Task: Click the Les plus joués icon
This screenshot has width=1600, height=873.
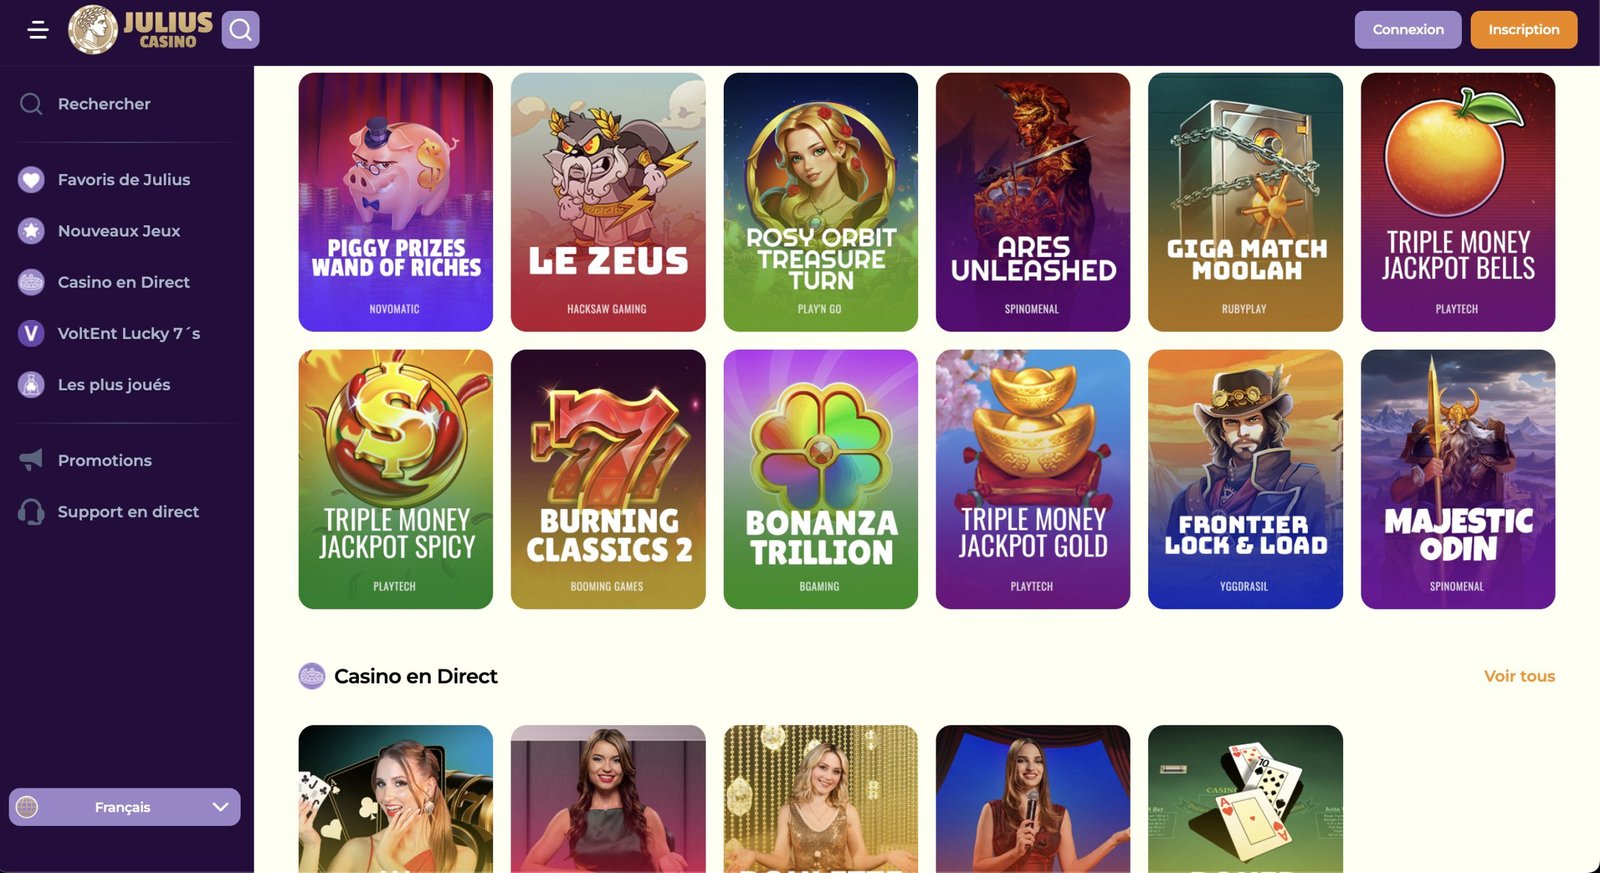Action: [31, 385]
